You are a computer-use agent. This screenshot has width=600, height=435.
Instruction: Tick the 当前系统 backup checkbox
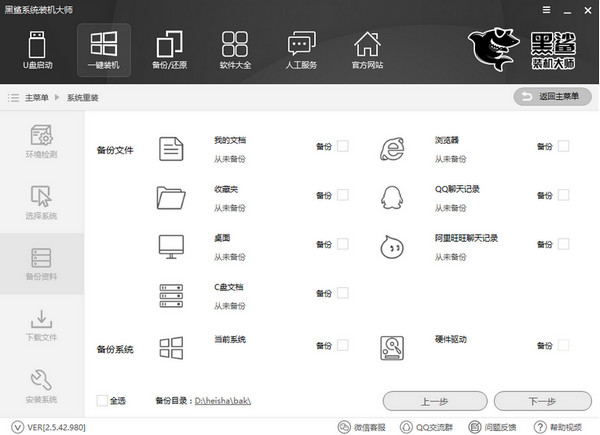click(x=343, y=345)
